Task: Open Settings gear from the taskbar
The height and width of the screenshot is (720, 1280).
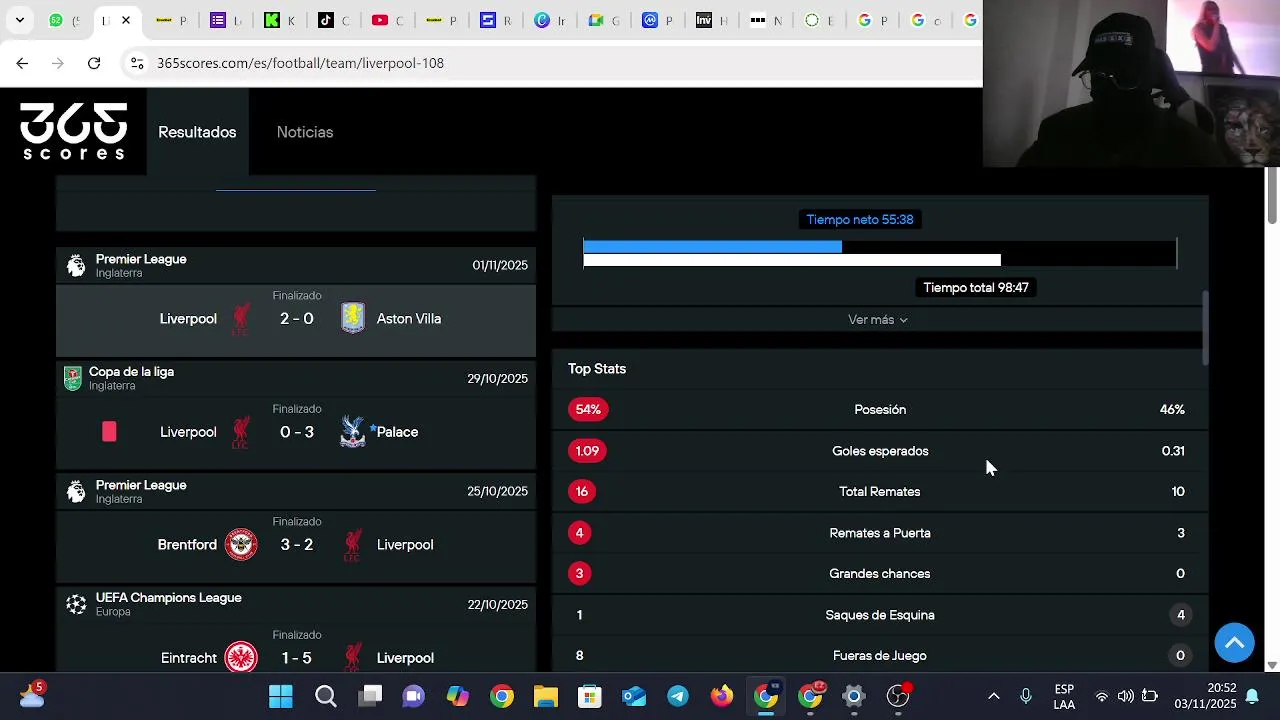Action: pyautogui.click(x=854, y=696)
